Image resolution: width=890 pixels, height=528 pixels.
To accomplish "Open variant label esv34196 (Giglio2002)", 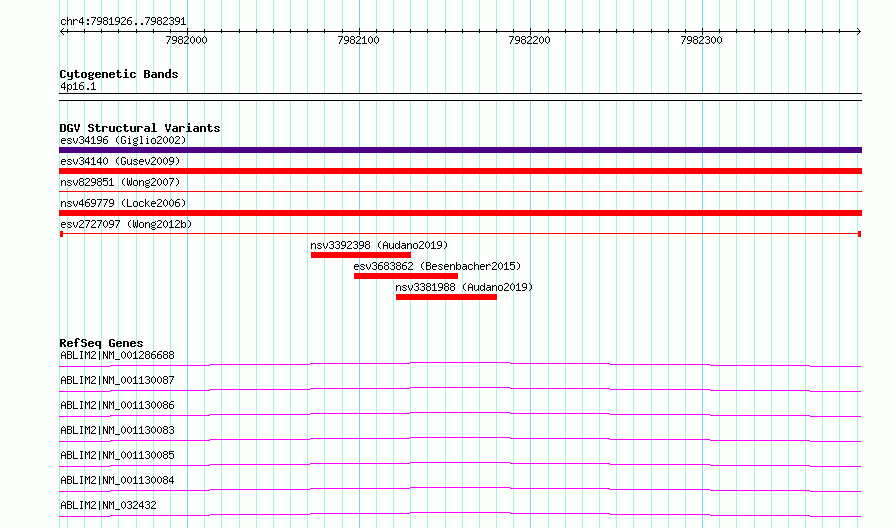I will click(x=123, y=140).
